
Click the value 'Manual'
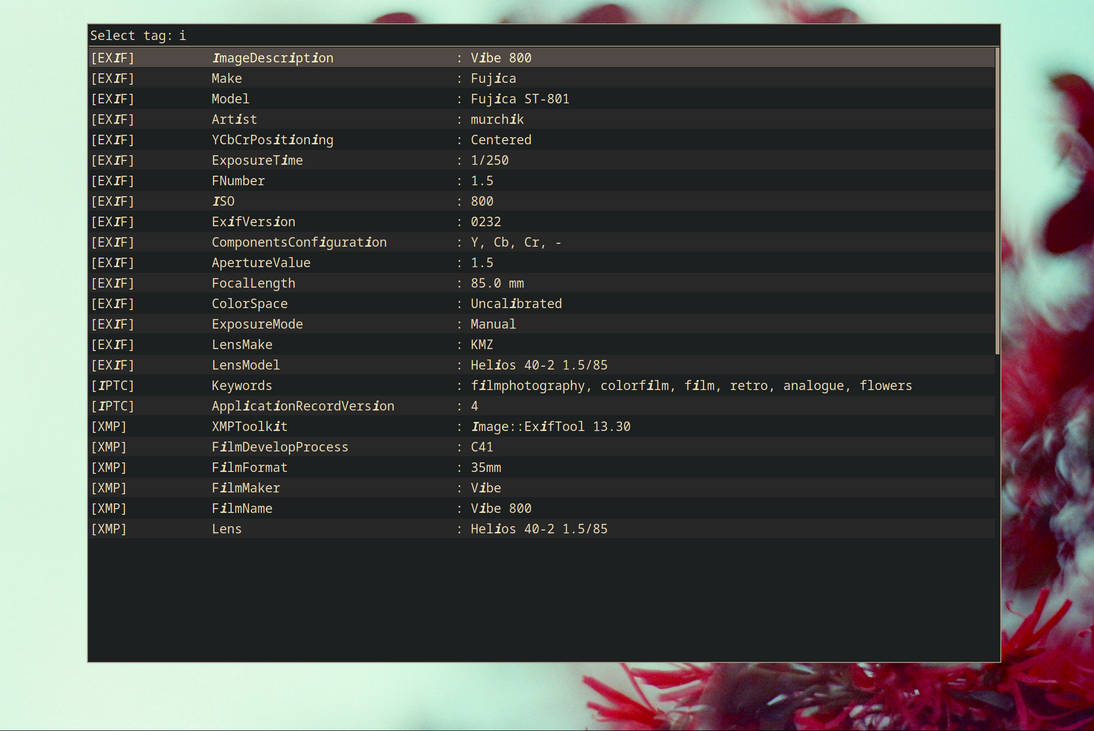pos(493,324)
